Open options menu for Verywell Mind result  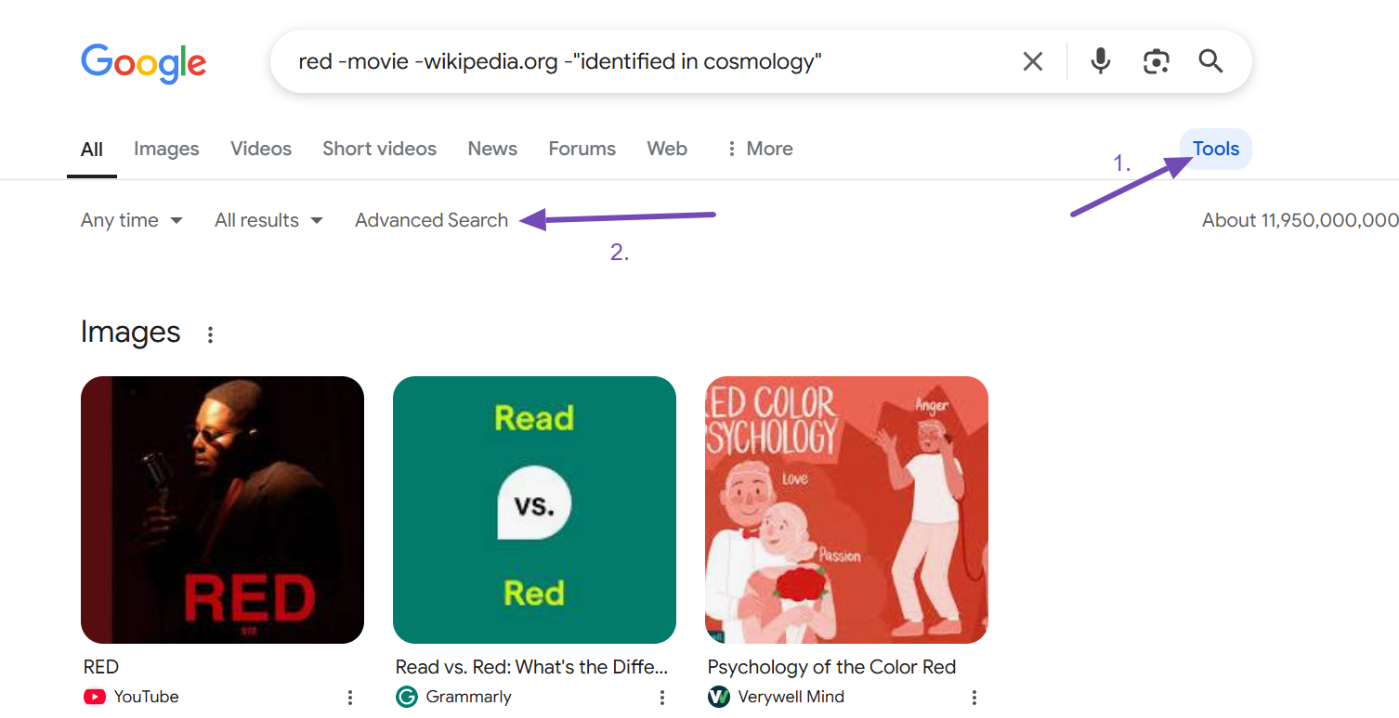pos(974,697)
